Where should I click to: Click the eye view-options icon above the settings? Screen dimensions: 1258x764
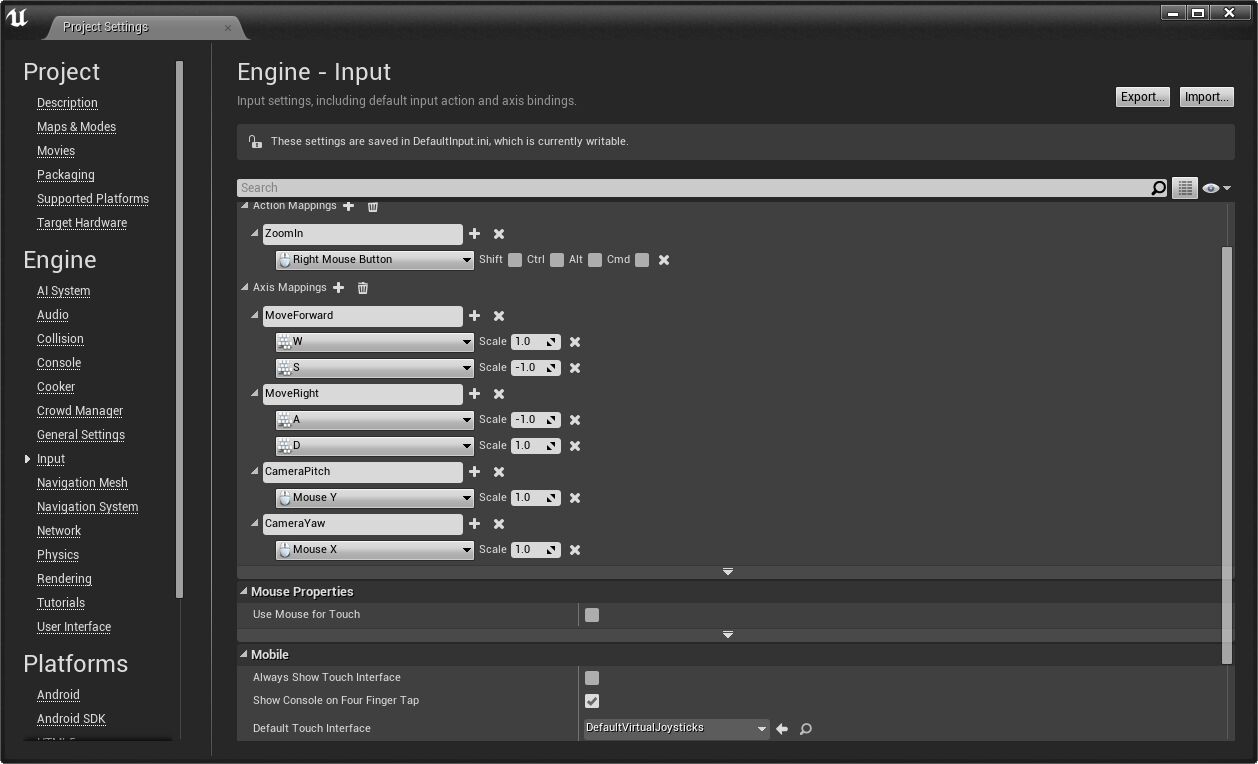click(x=1211, y=187)
